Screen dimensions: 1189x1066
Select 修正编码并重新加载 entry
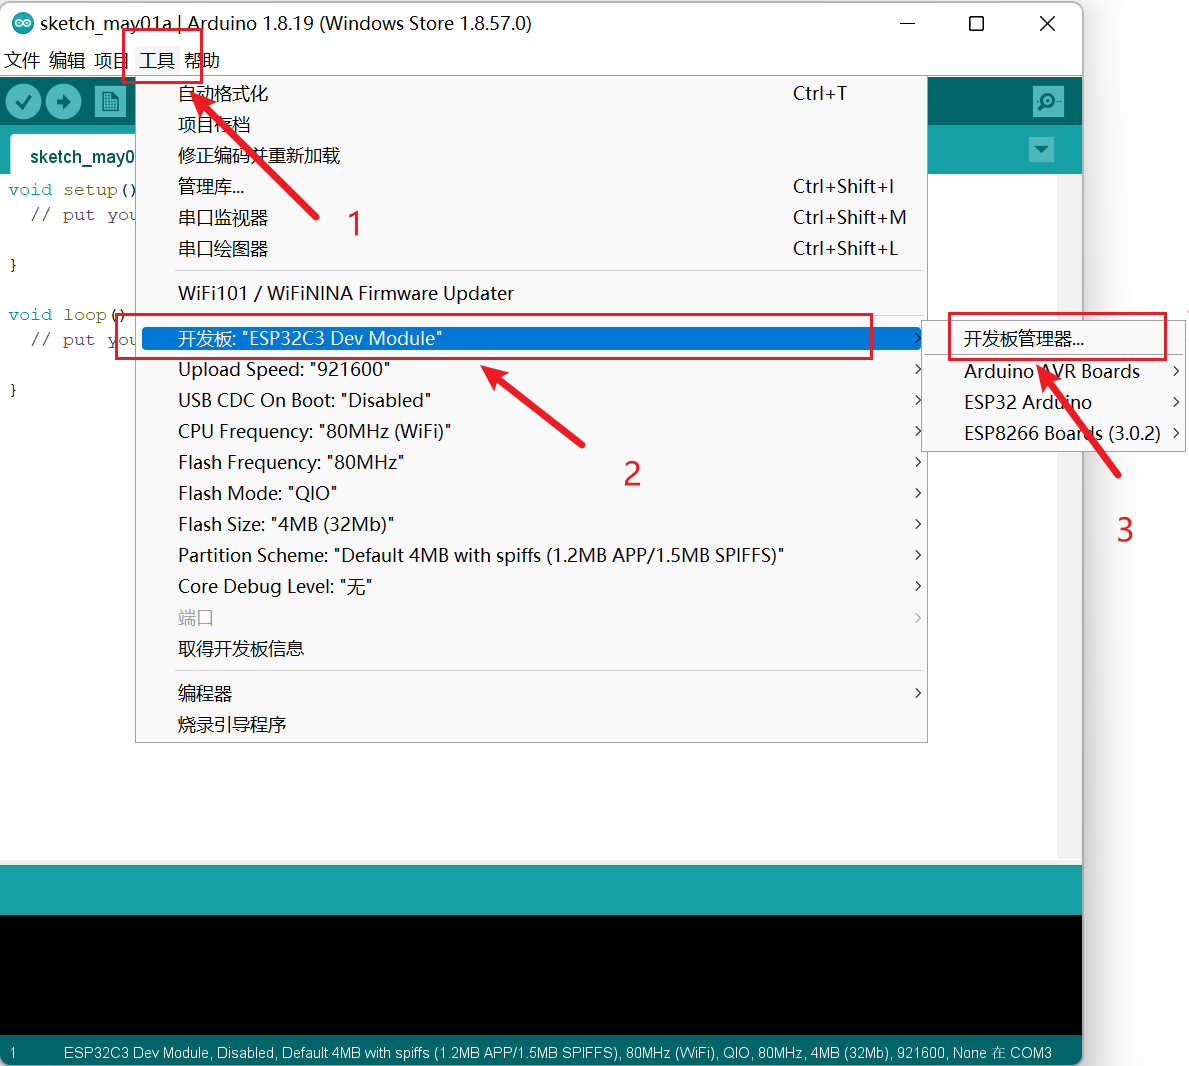tap(531, 156)
